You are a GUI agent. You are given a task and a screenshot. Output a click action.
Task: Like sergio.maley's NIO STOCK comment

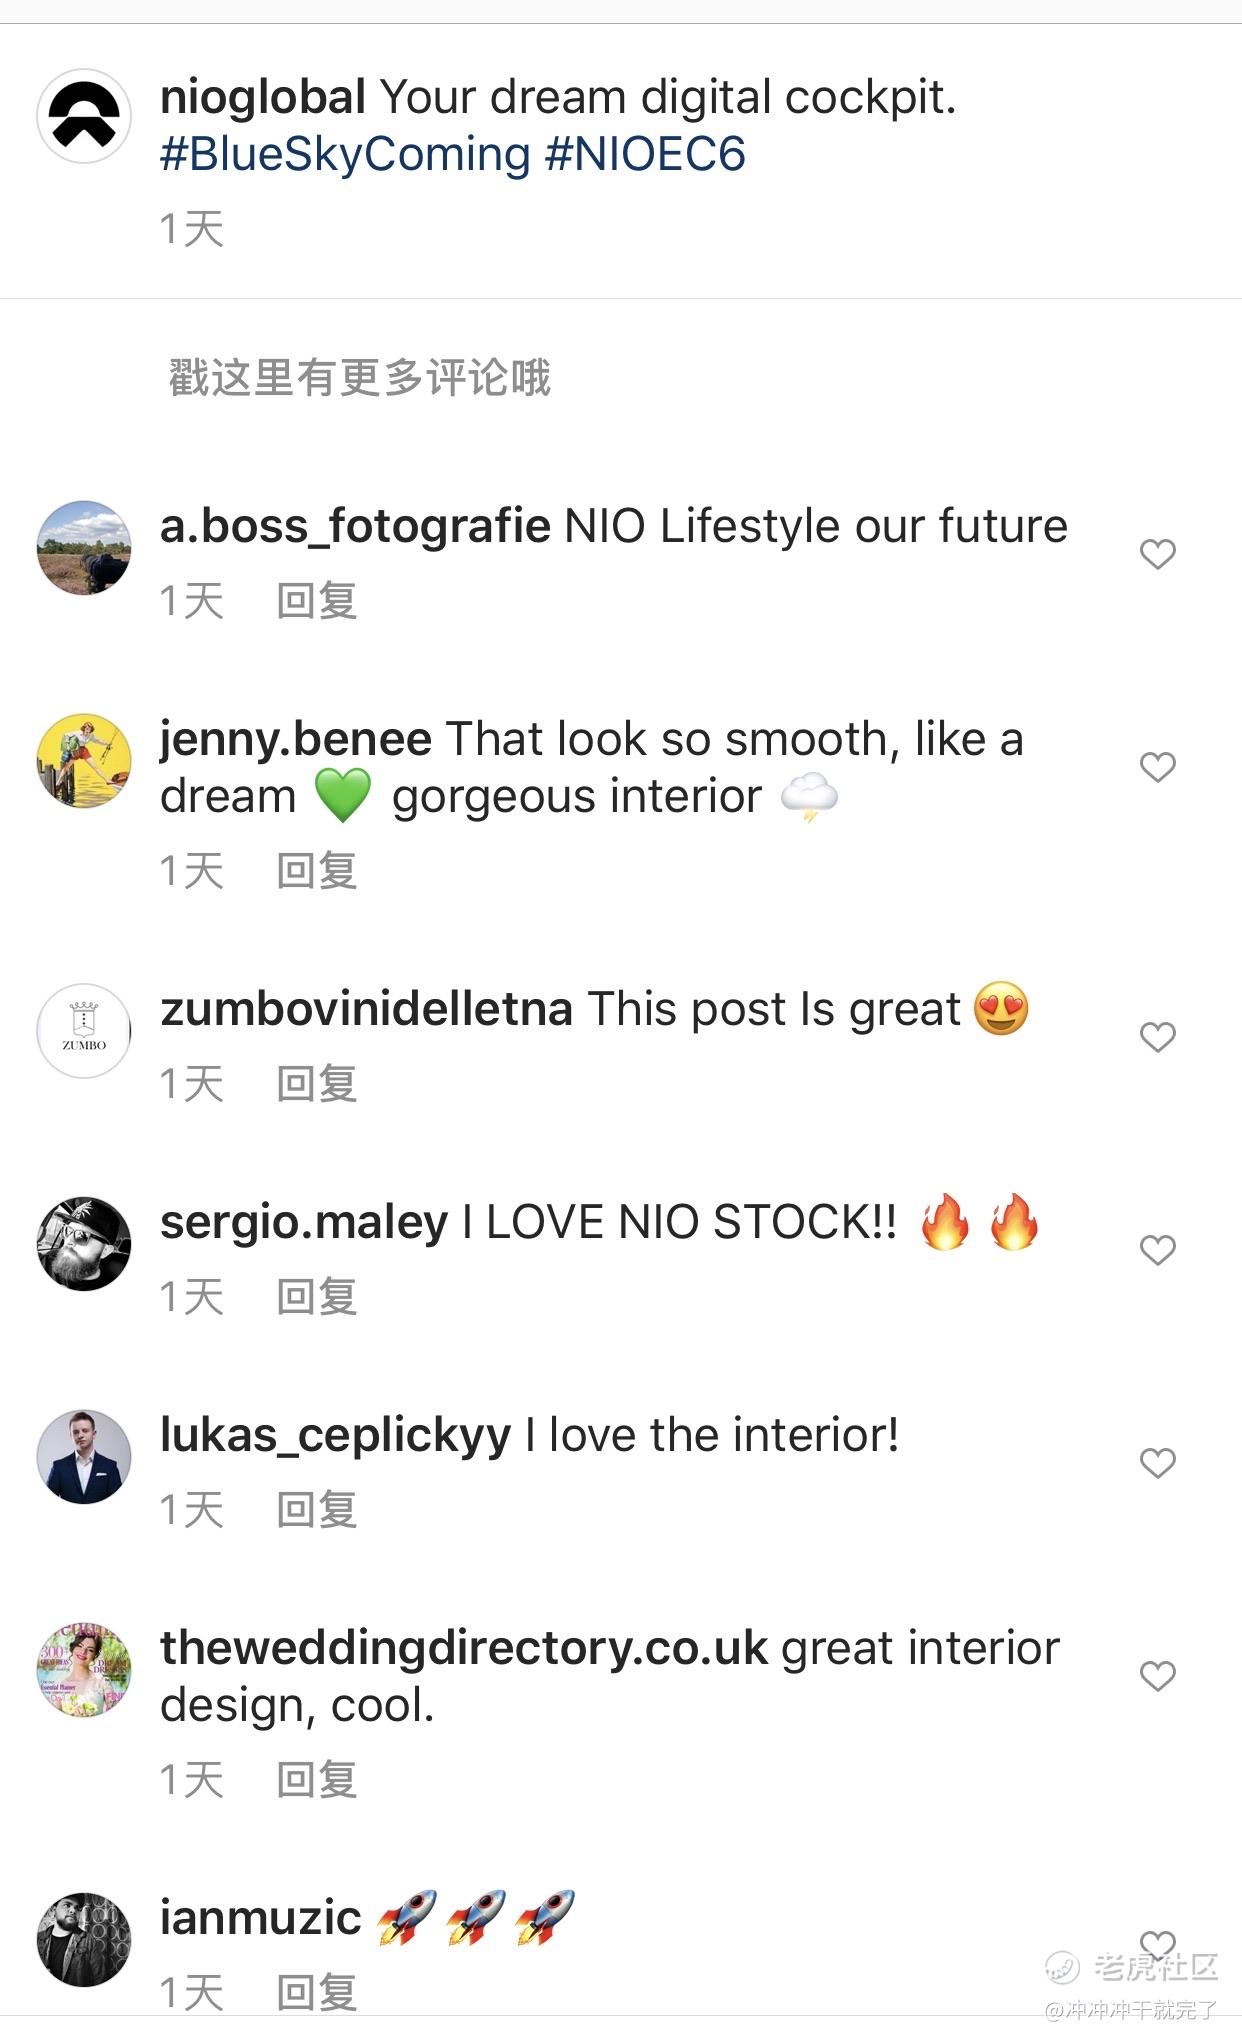point(1157,1250)
